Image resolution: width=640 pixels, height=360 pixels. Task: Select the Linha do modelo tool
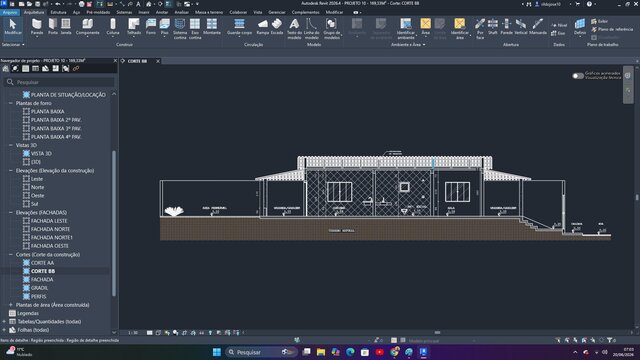311,29
